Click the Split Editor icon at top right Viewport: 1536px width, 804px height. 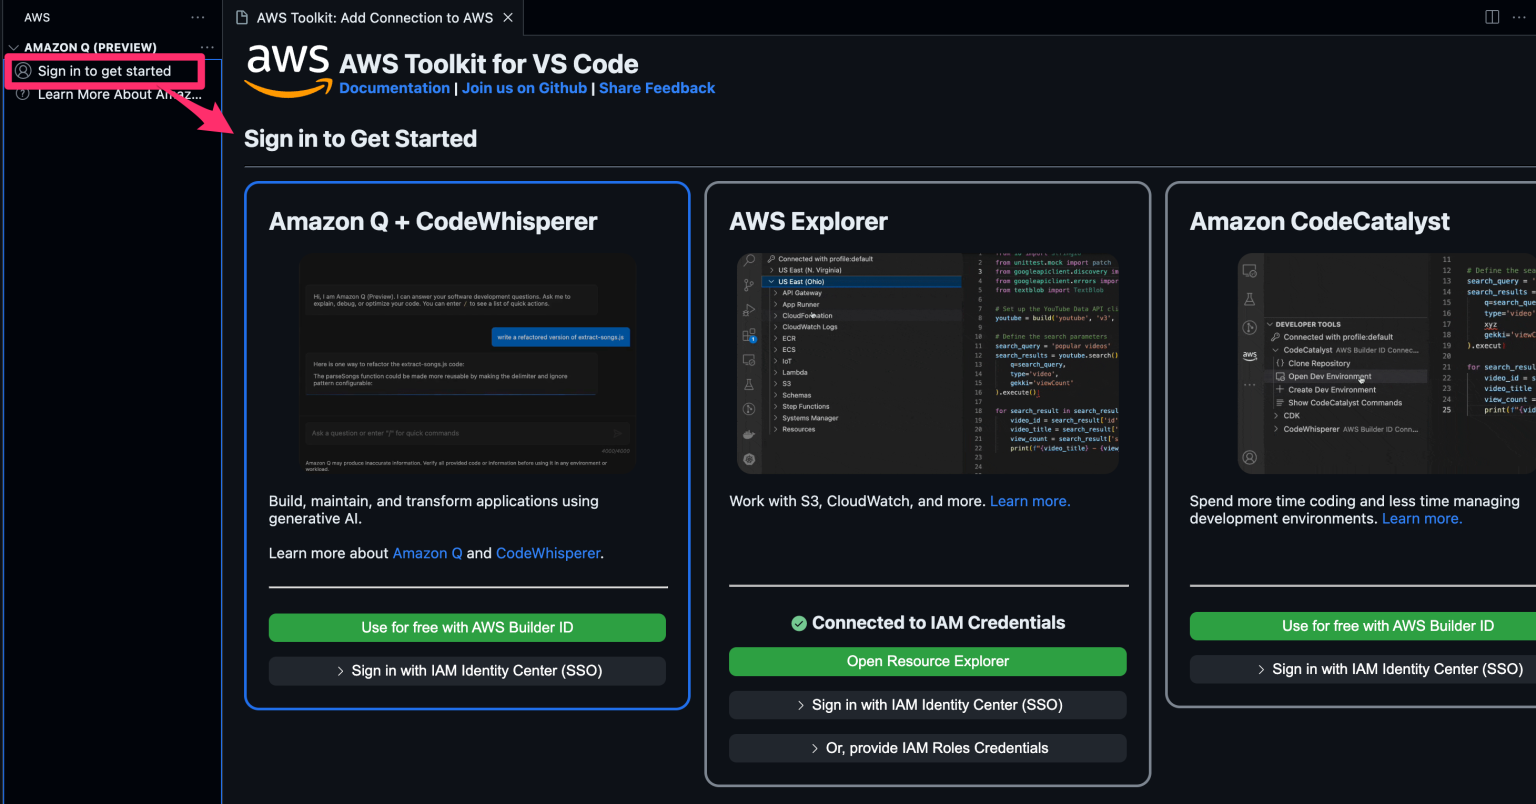1491,16
